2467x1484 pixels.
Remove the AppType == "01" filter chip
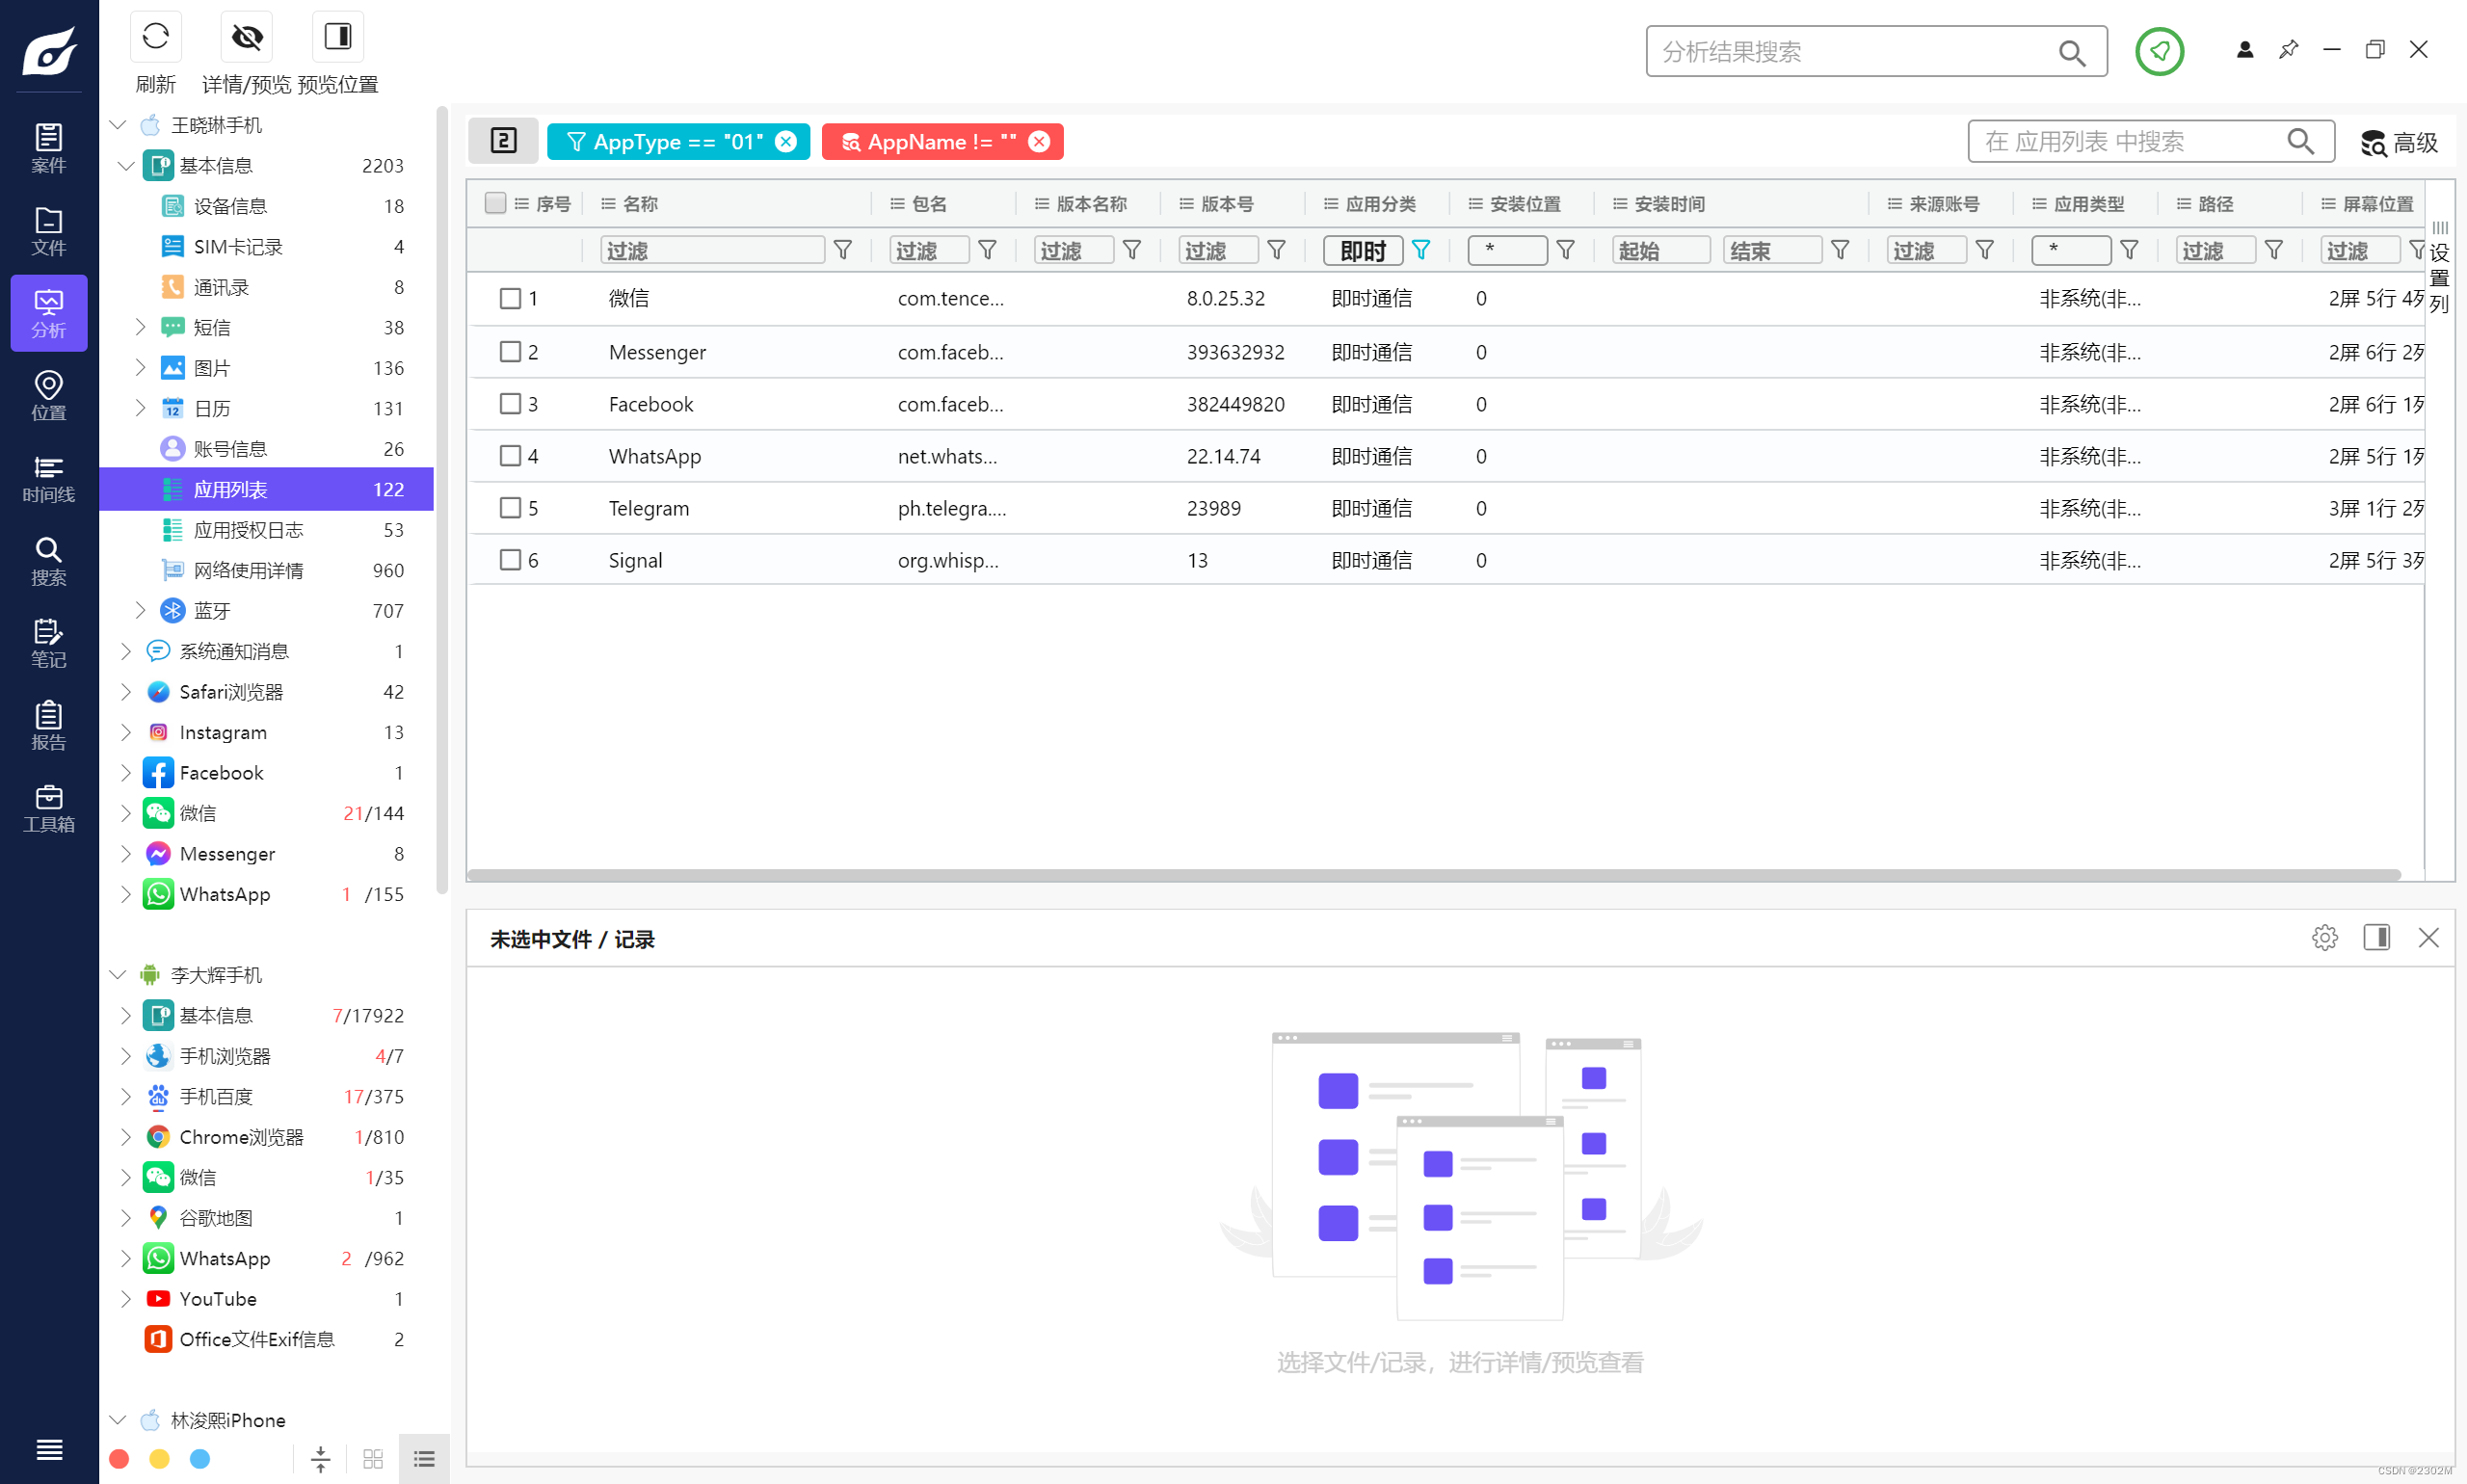(786, 142)
